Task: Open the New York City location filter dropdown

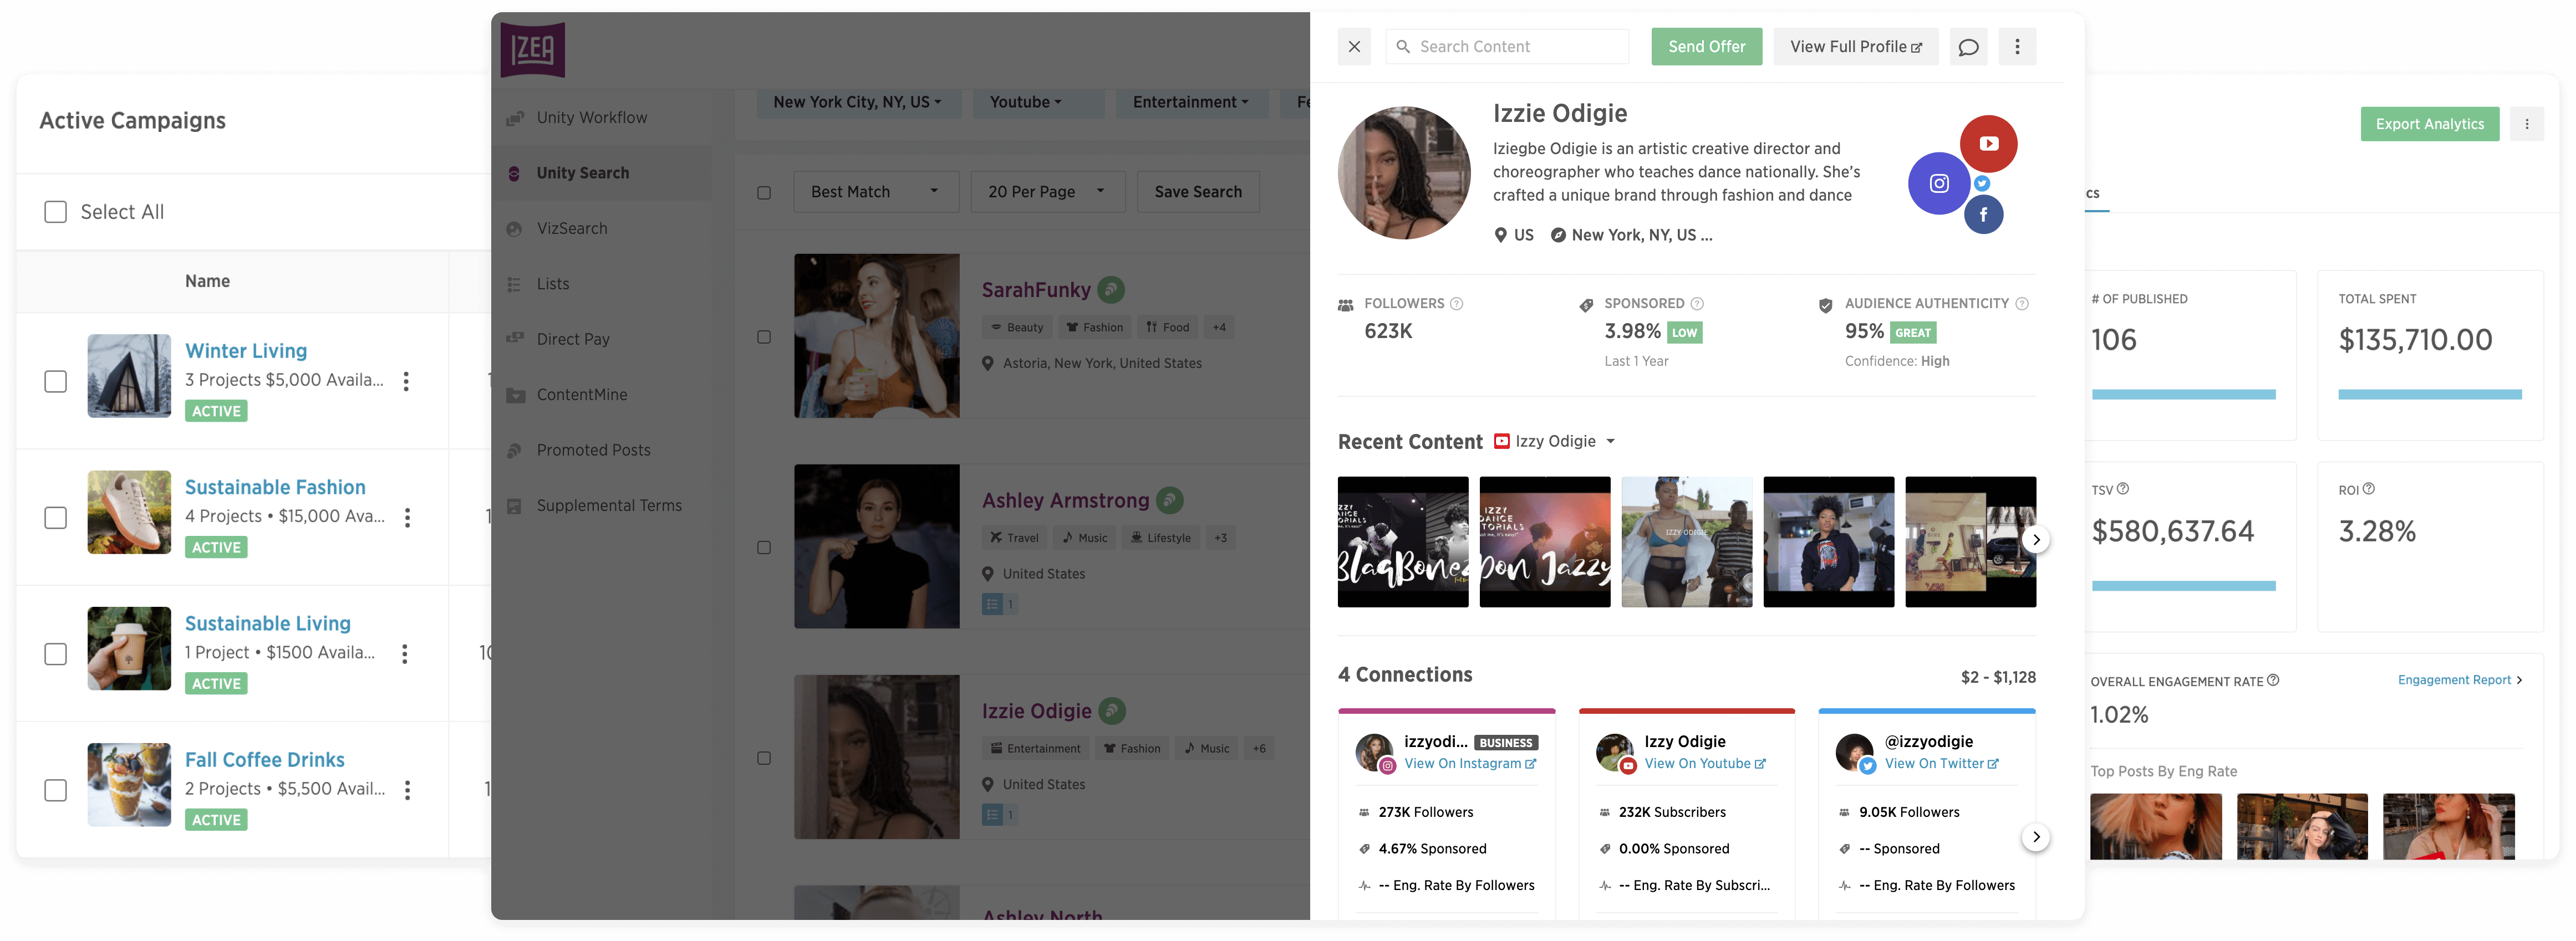Action: coord(857,102)
